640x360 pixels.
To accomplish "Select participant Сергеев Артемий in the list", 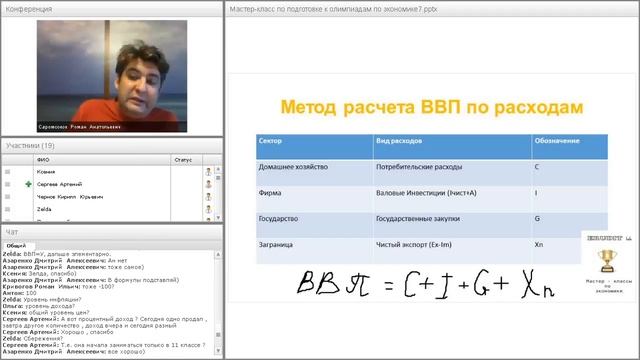I will (x=60, y=184).
